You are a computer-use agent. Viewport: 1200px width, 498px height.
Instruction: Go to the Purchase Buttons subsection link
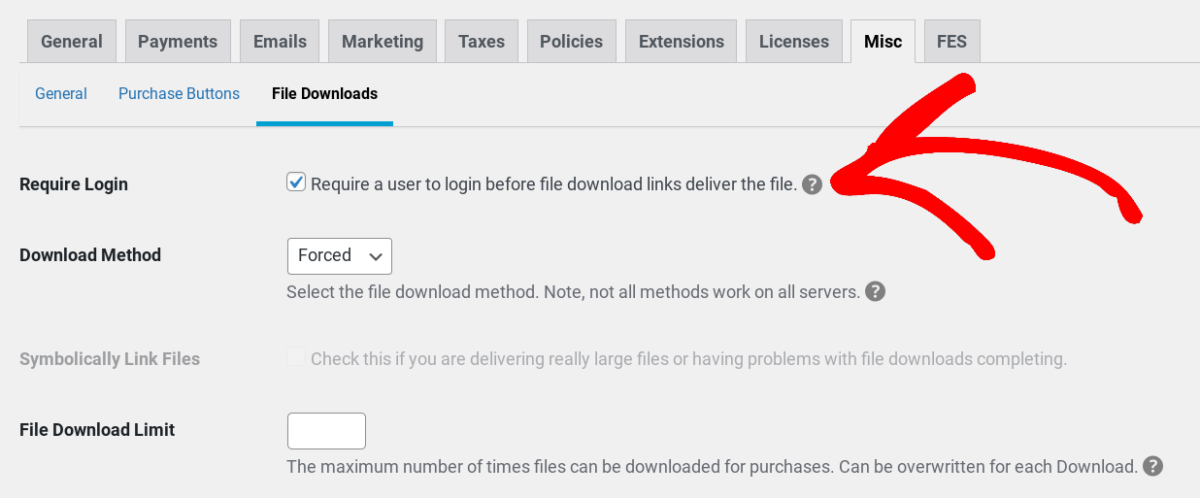pyautogui.click(x=179, y=94)
